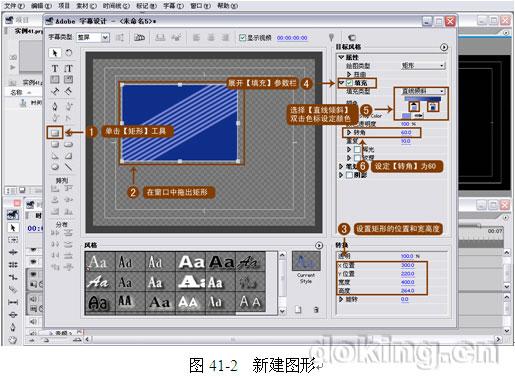515x379 pixels.
Task: Click the 00:00:00:00 timecode link
Action: (x=292, y=38)
